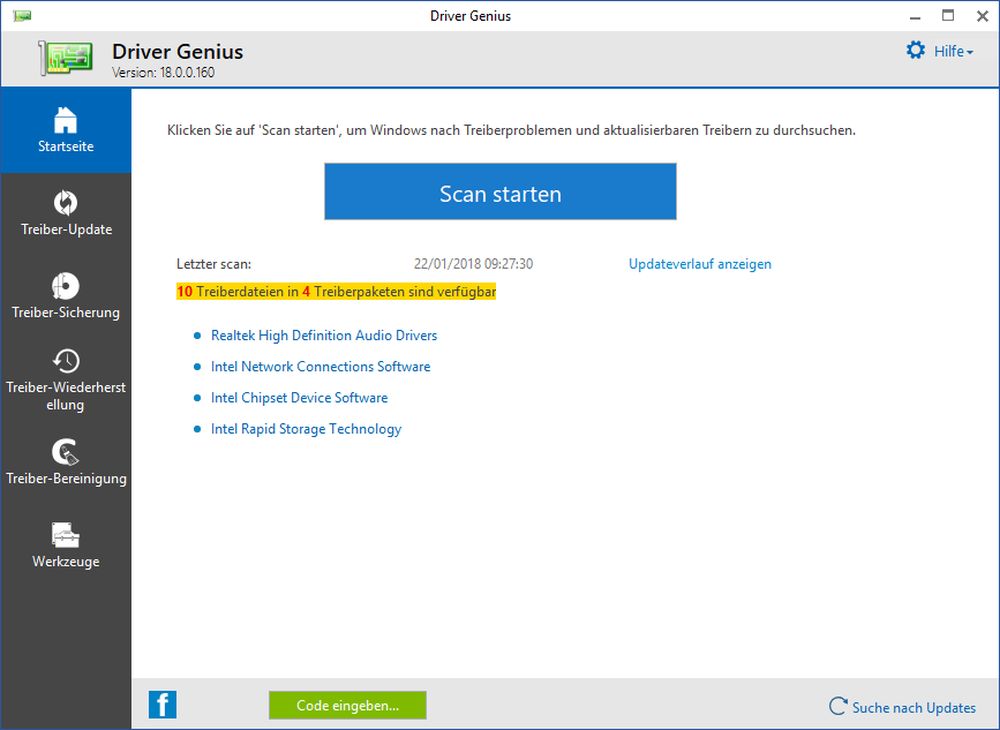
Task: Open the Werkzeuge toolbox icon
Action: tap(65, 535)
